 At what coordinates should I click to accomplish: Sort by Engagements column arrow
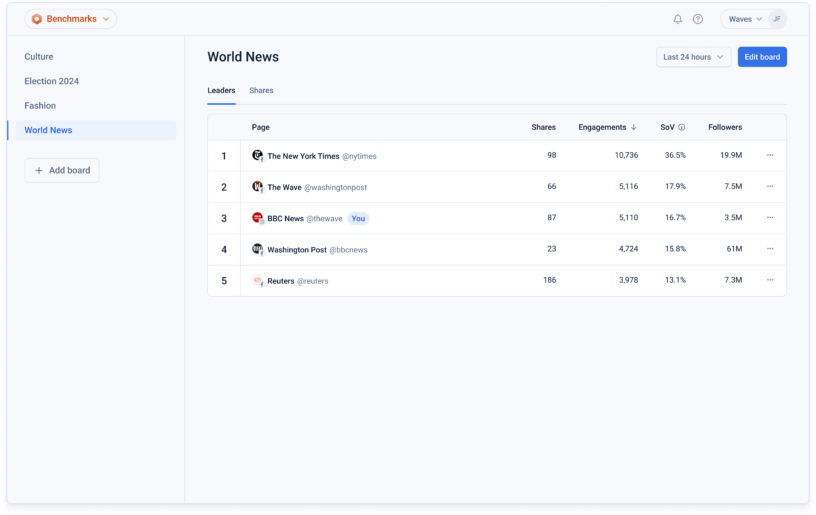click(x=634, y=128)
